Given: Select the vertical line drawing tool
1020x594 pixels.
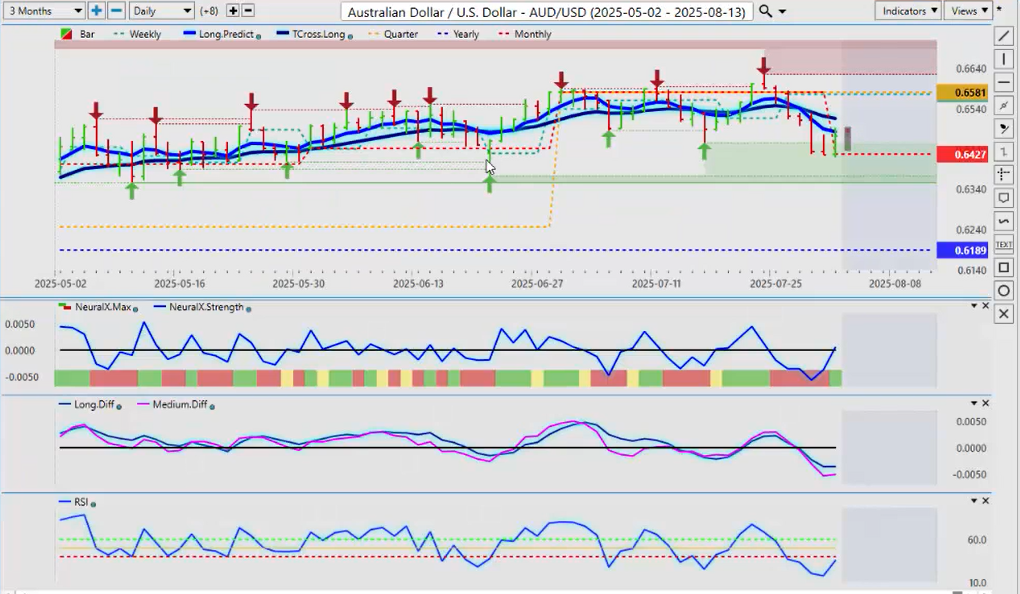Looking at the screenshot, I should (1004, 59).
